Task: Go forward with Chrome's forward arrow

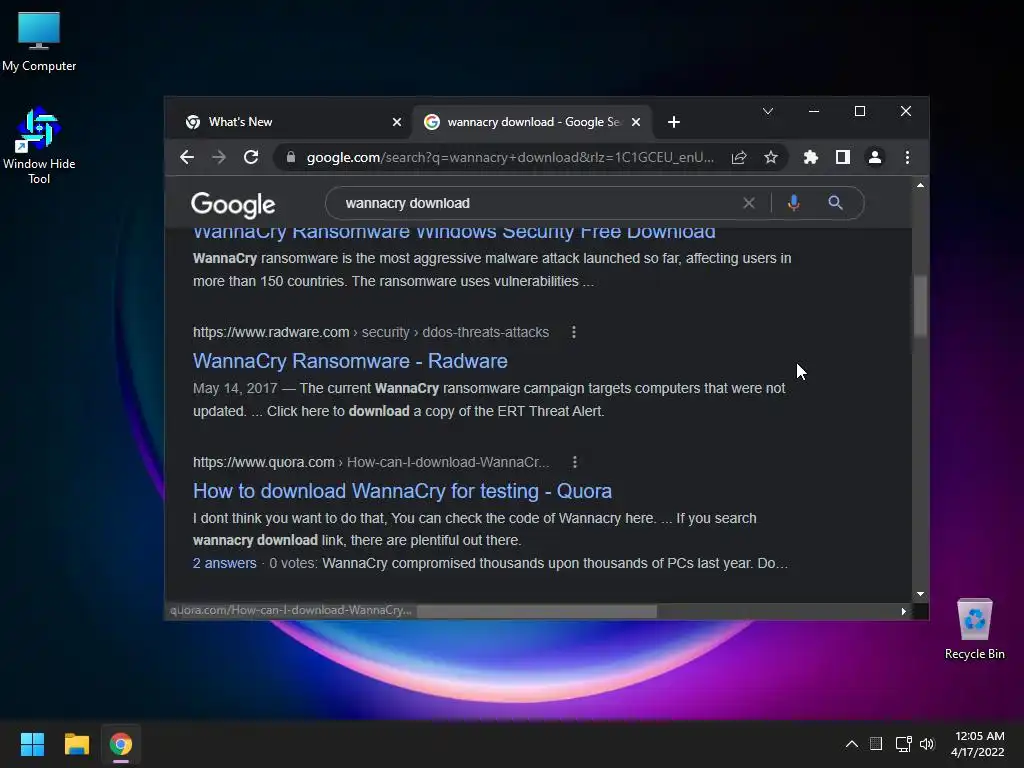Action: (x=219, y=157)
